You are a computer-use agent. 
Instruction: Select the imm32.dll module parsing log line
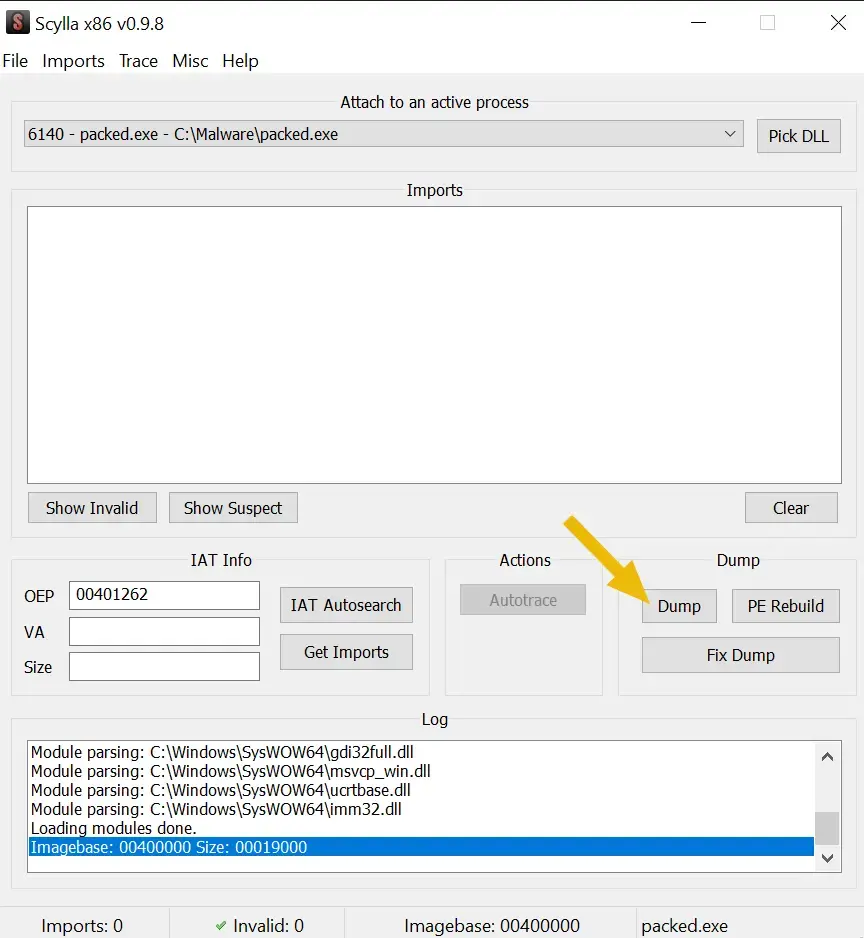pyautogui.click(x=421, y=809)
